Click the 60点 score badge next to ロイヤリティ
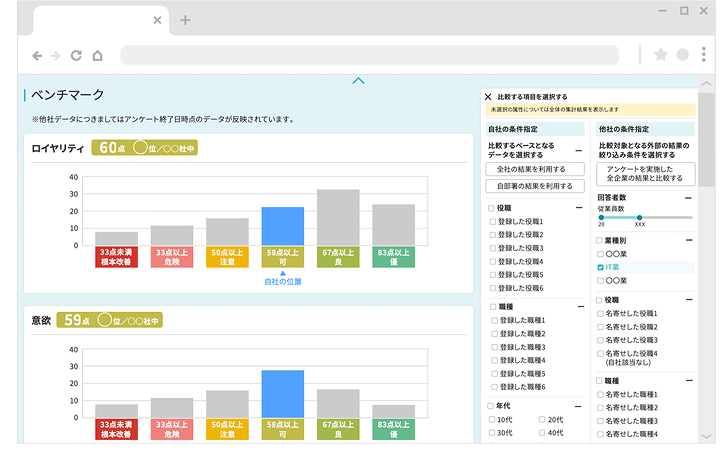The image size is (728, 462). pos(144,148)
